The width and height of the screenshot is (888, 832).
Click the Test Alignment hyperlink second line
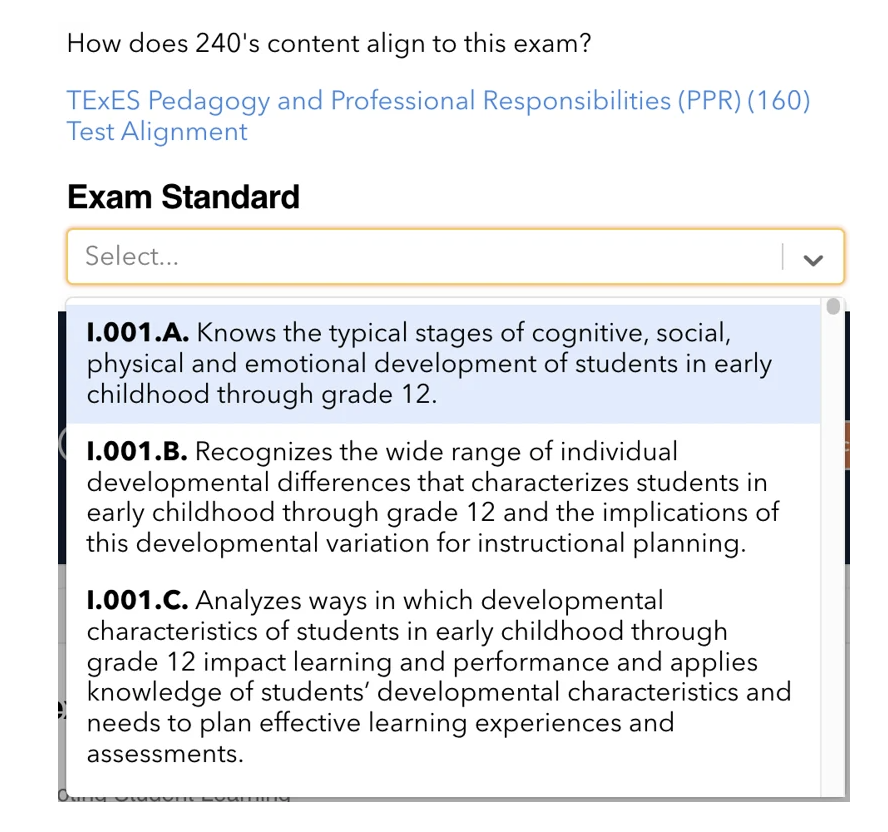(x=156, y=132)
